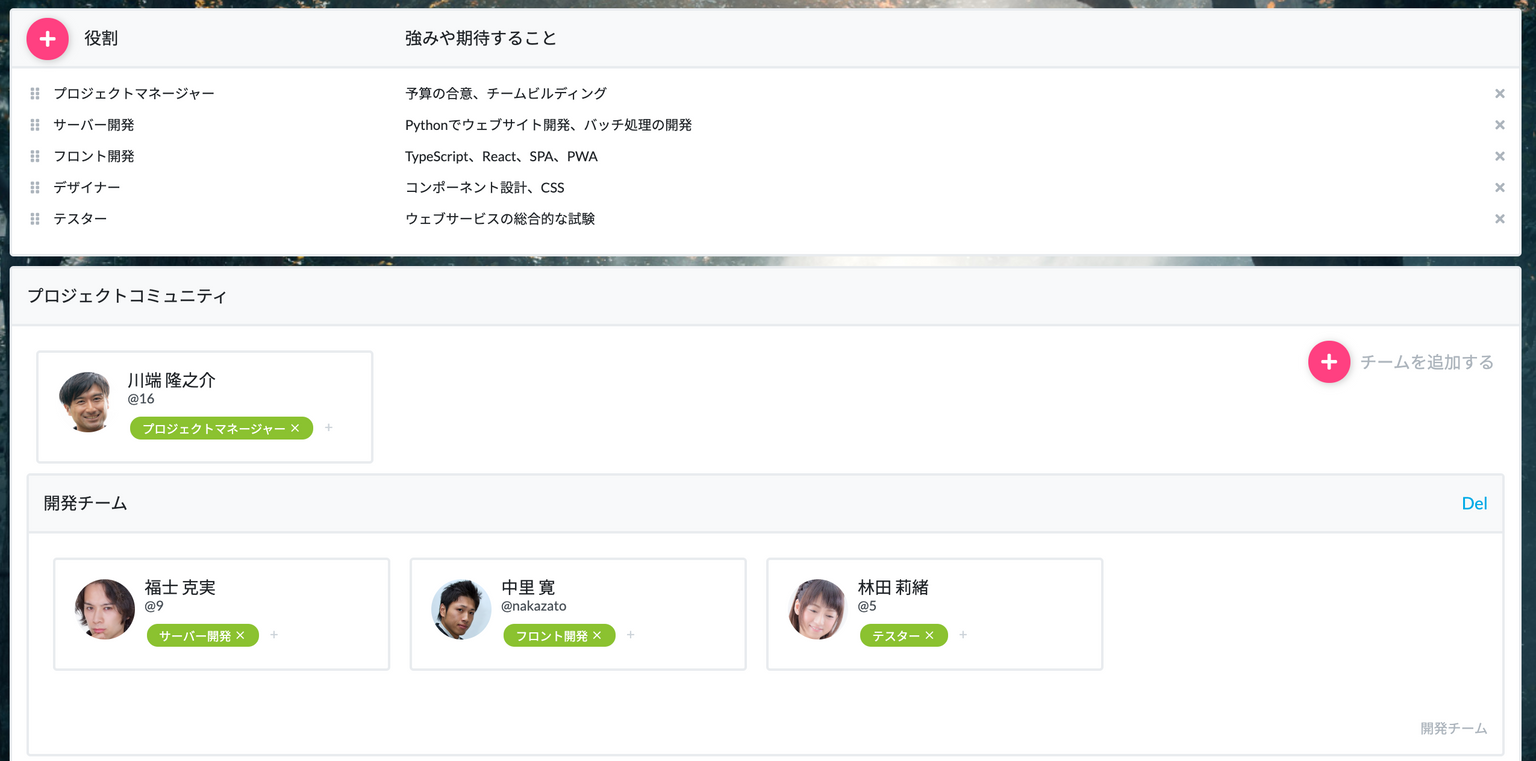Screen dimensions: 1536x761
Task: Select the 林田 莉緒 member name
Action: pos(893,587)
